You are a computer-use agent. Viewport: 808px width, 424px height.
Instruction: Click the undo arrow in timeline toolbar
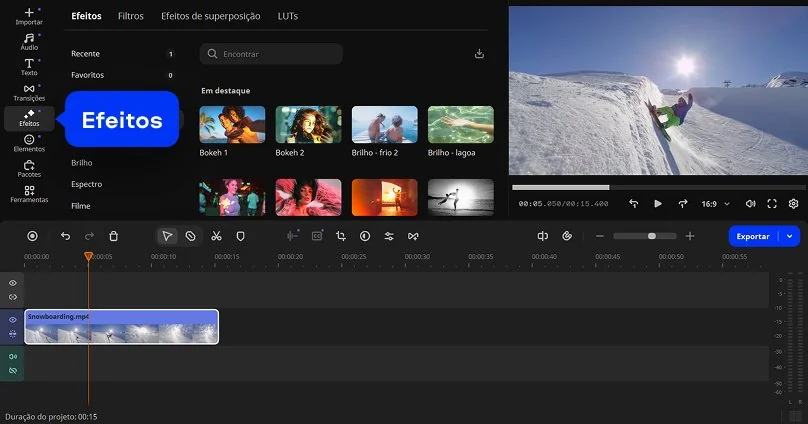66,236
